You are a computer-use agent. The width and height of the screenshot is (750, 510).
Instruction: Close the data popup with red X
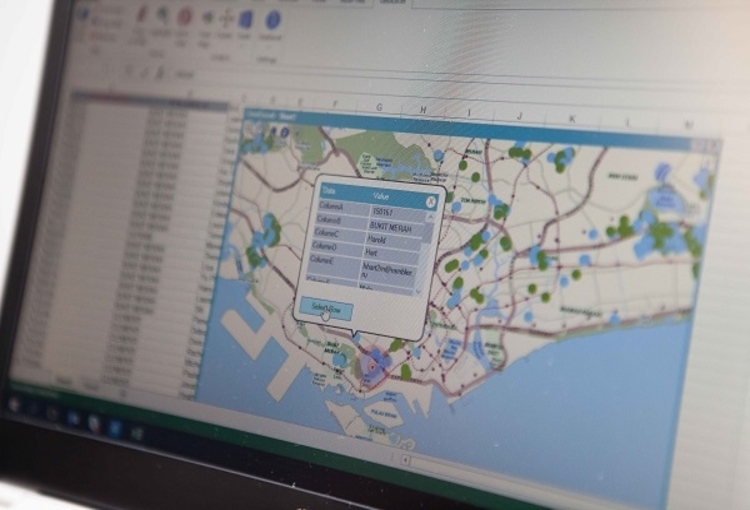(431, 202)
